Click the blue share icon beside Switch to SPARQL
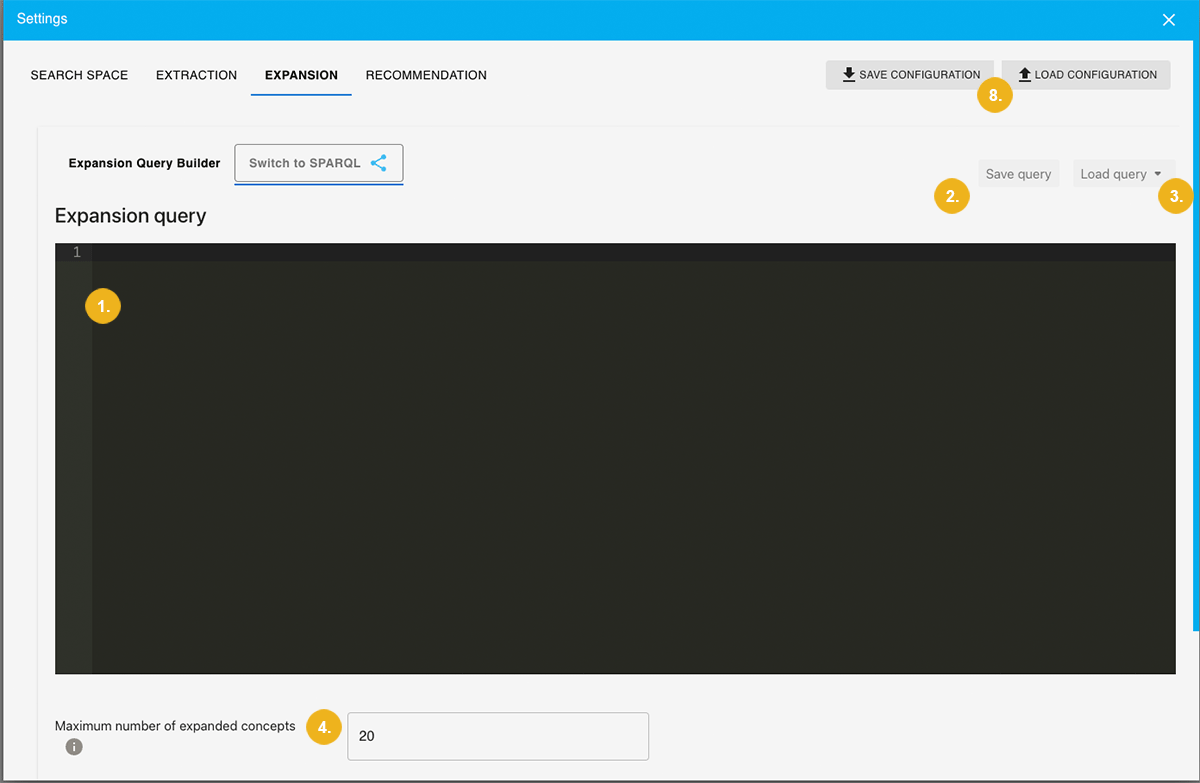1200x783 pixels. point(379,162)
